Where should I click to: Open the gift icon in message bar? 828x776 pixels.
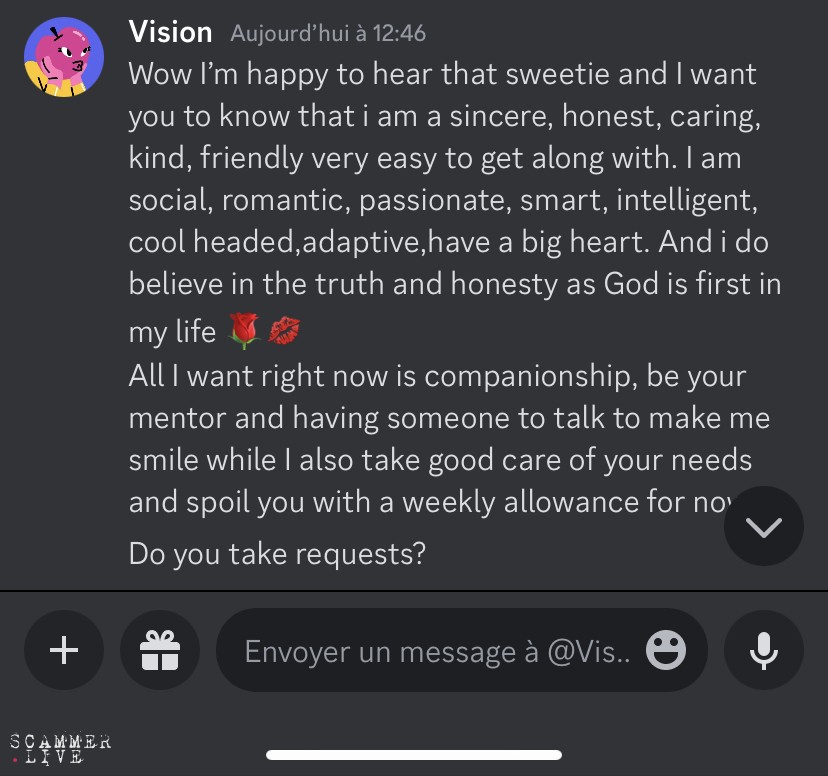click(160, 651)
